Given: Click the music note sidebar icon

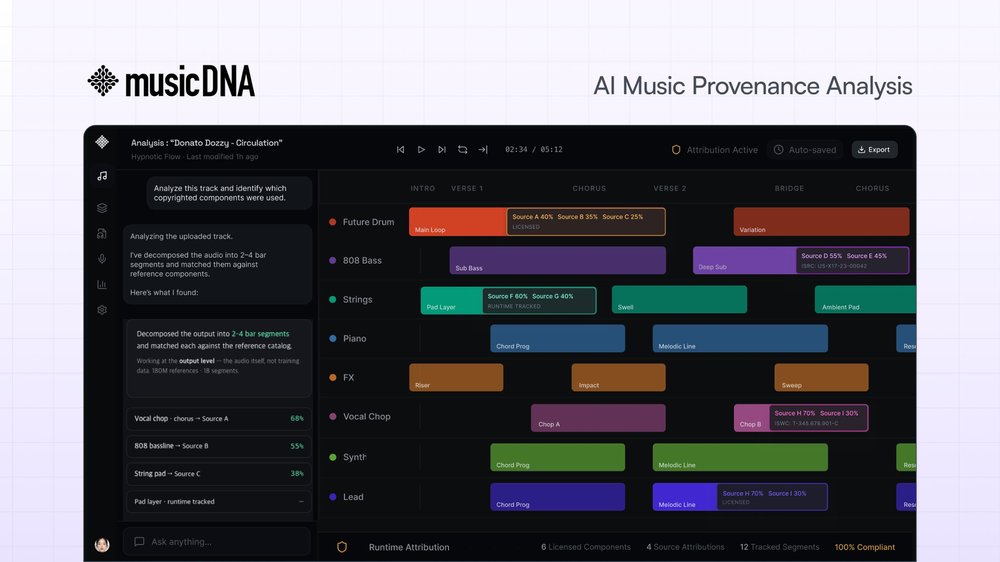Looking at the screenshot, I should 102,176.
